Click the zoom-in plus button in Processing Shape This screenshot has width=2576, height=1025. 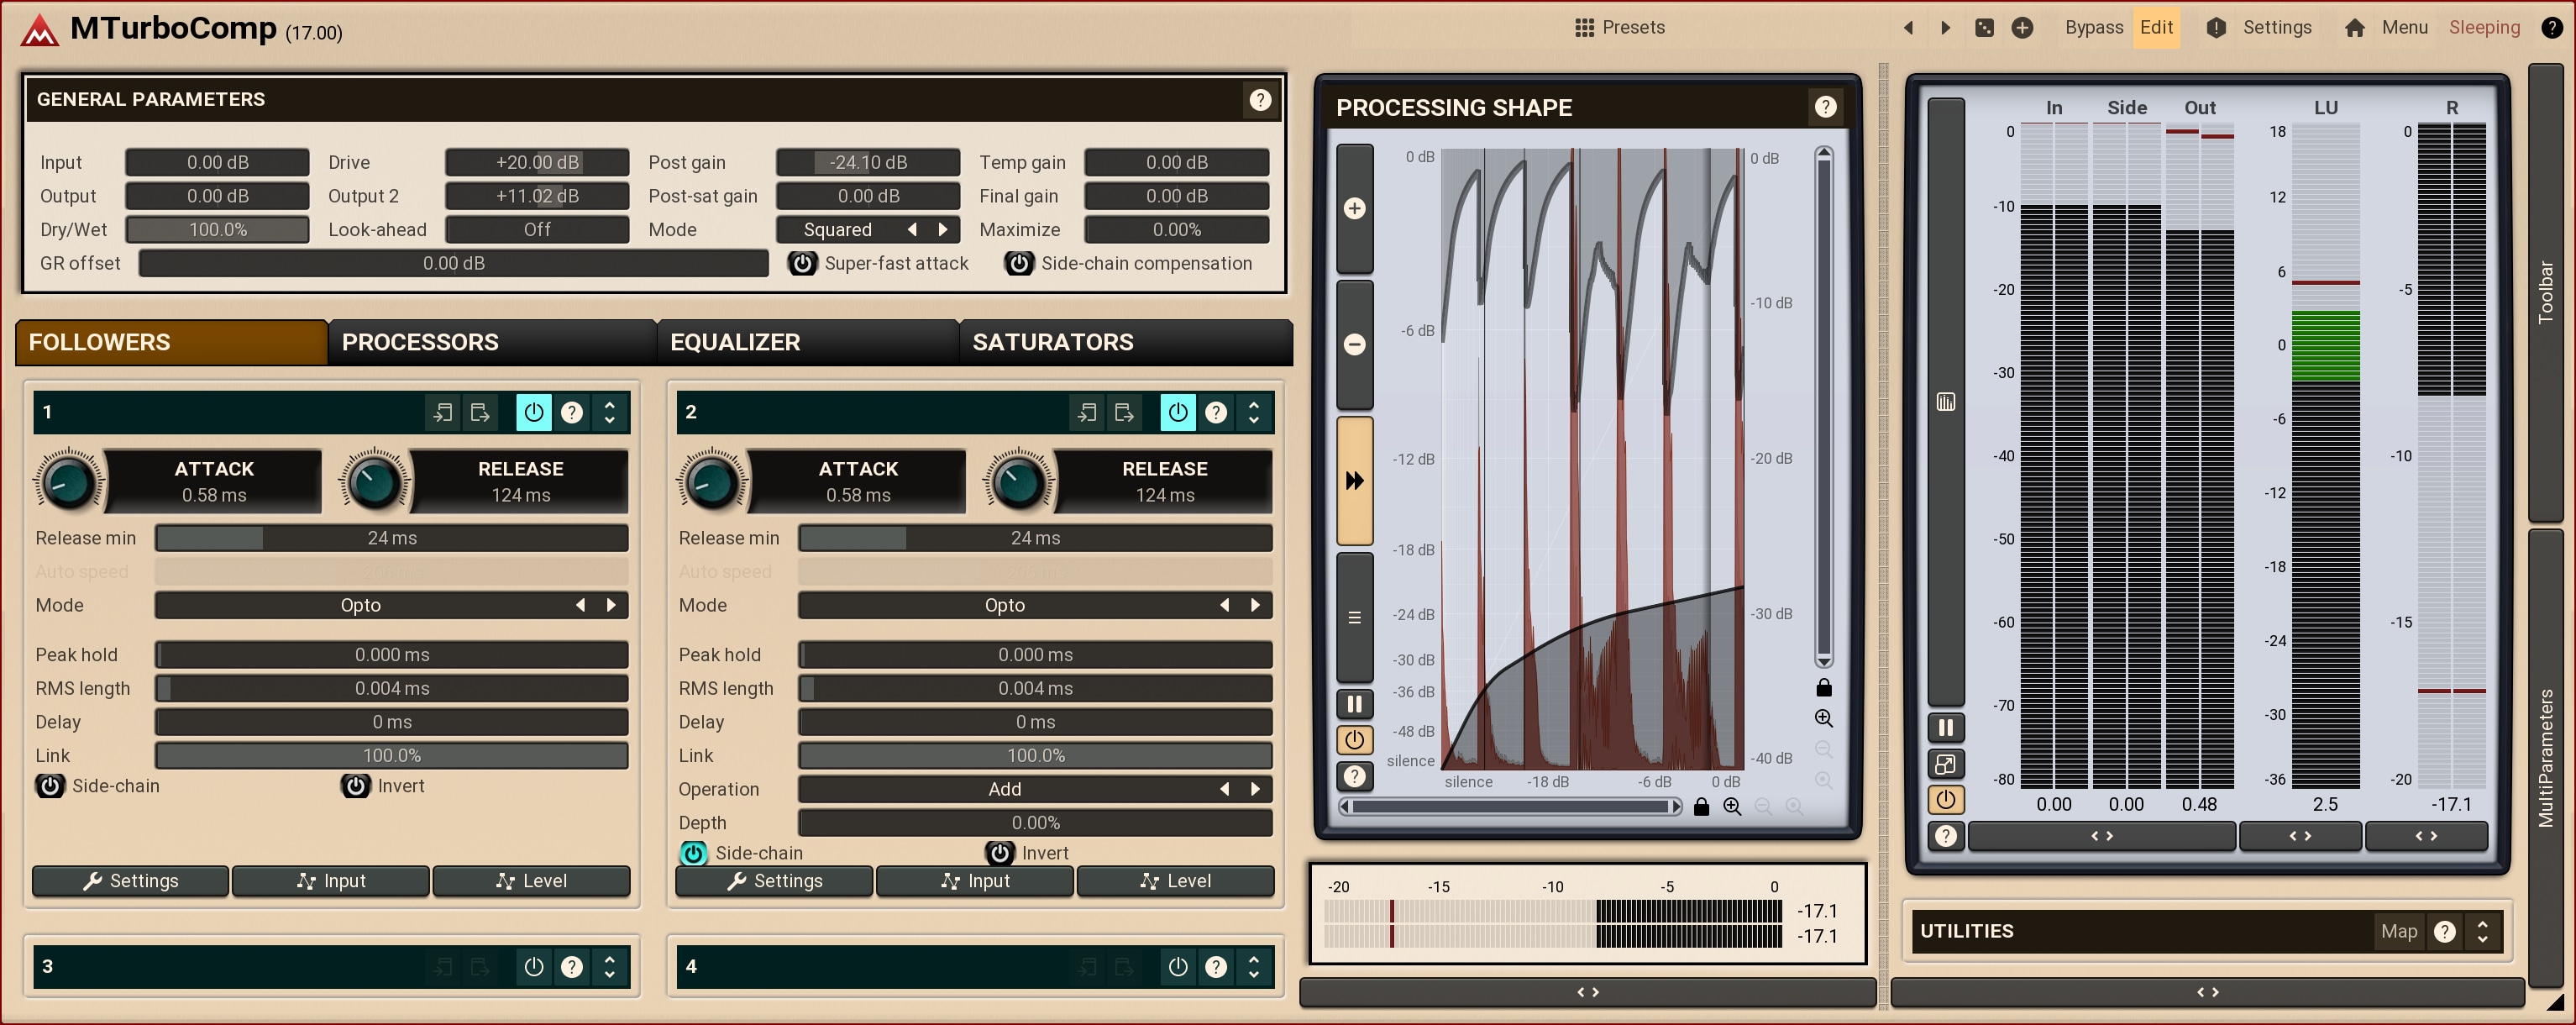pyautogui.click(x=1354, y=208)
